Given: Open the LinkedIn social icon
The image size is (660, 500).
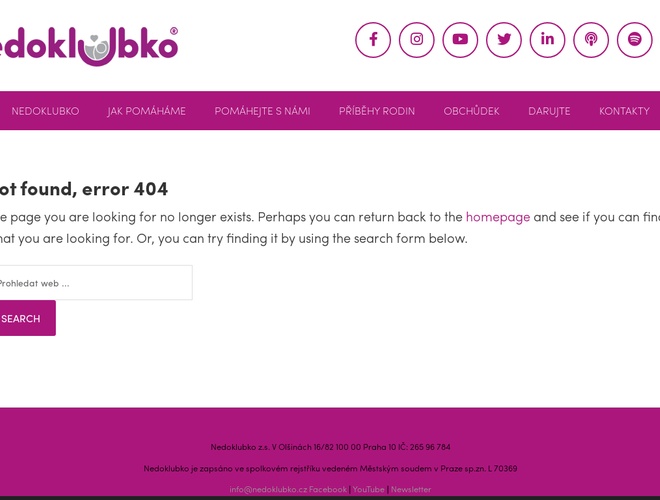Looking at the screenshot, I should [547, 40].
